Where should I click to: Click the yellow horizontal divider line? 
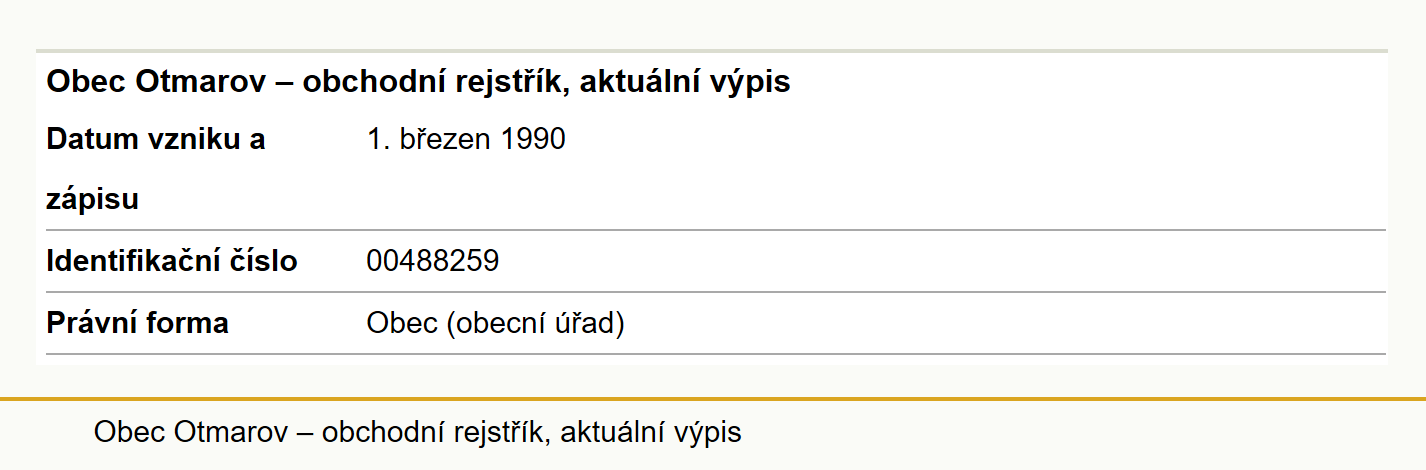click(x=713, y=399)
